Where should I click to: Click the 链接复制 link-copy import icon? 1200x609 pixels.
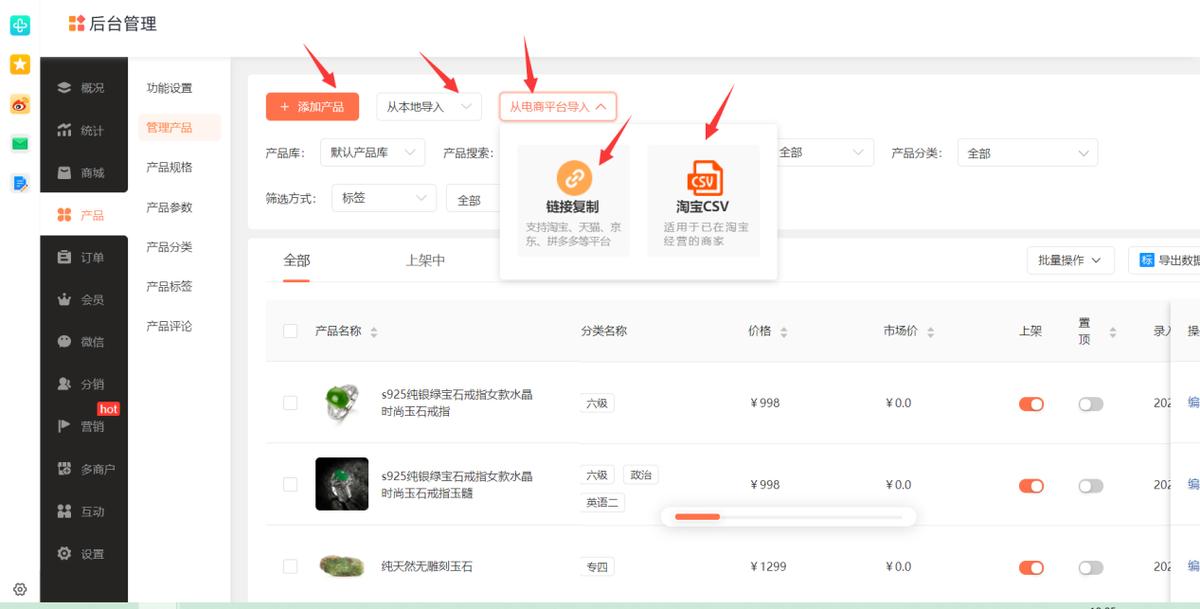click(x=571, y=175)
